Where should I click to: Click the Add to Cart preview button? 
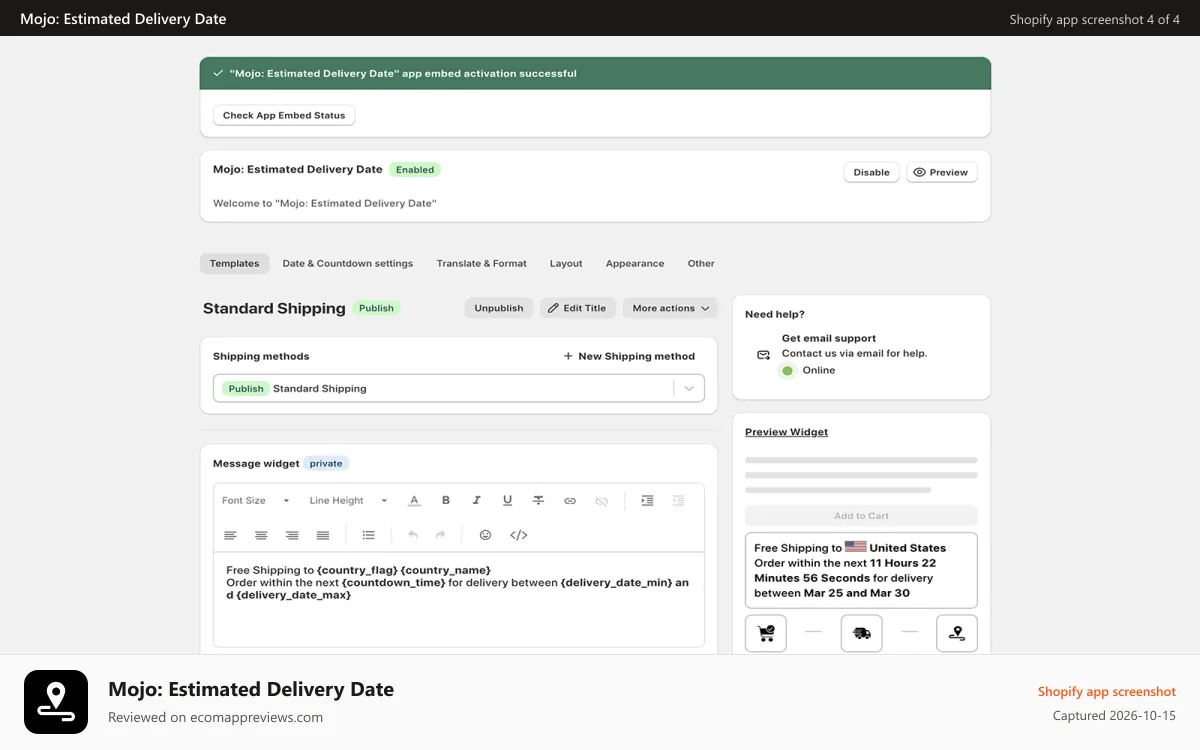tap(861, 516)
